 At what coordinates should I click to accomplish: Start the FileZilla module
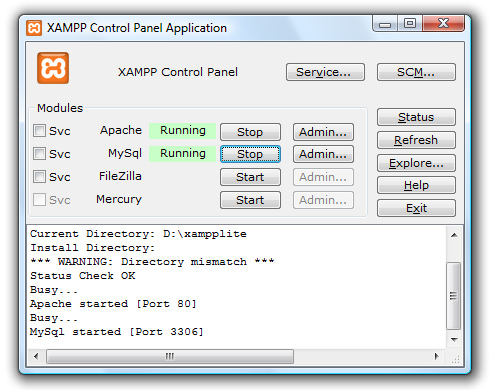(x=250, y=177)
